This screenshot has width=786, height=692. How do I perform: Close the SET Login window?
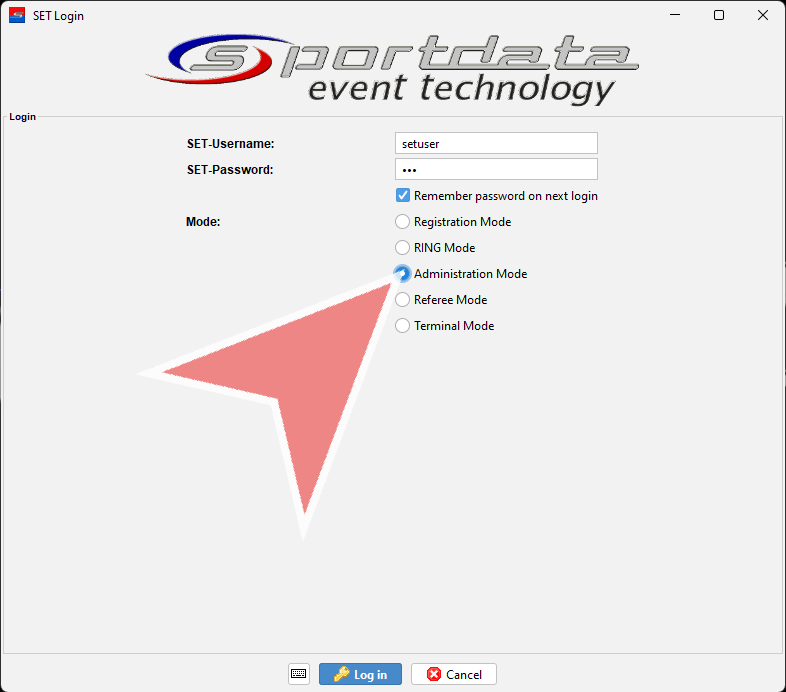pyautogui.click(x=763, y=15)
